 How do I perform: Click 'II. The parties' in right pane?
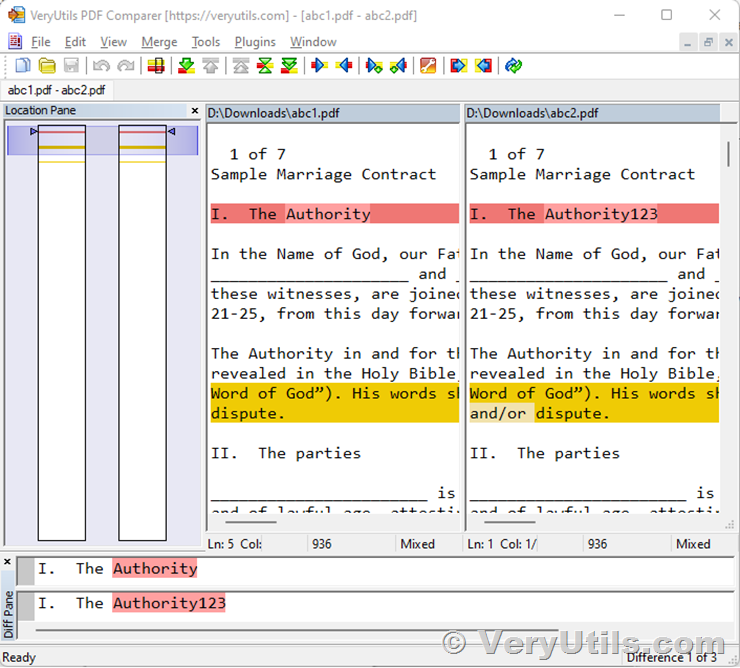[545, 453]
